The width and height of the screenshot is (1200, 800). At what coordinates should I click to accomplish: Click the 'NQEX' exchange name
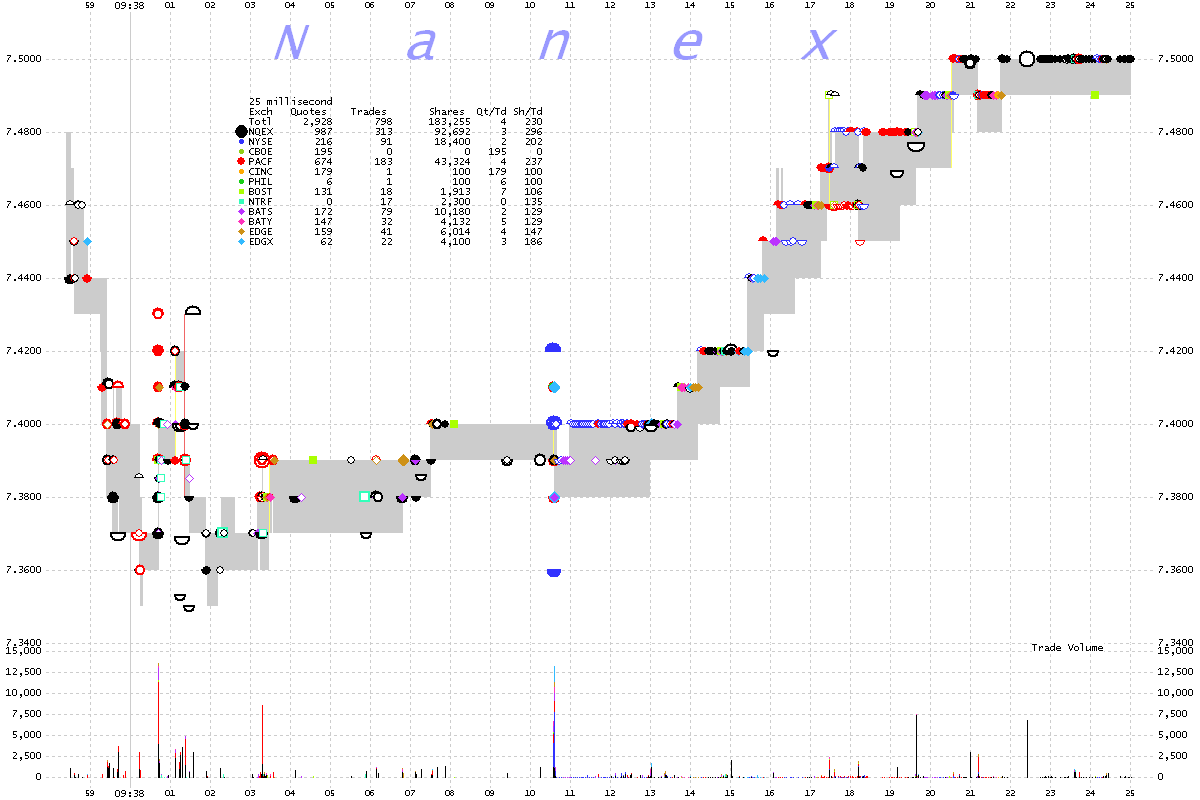click(260, 132)
